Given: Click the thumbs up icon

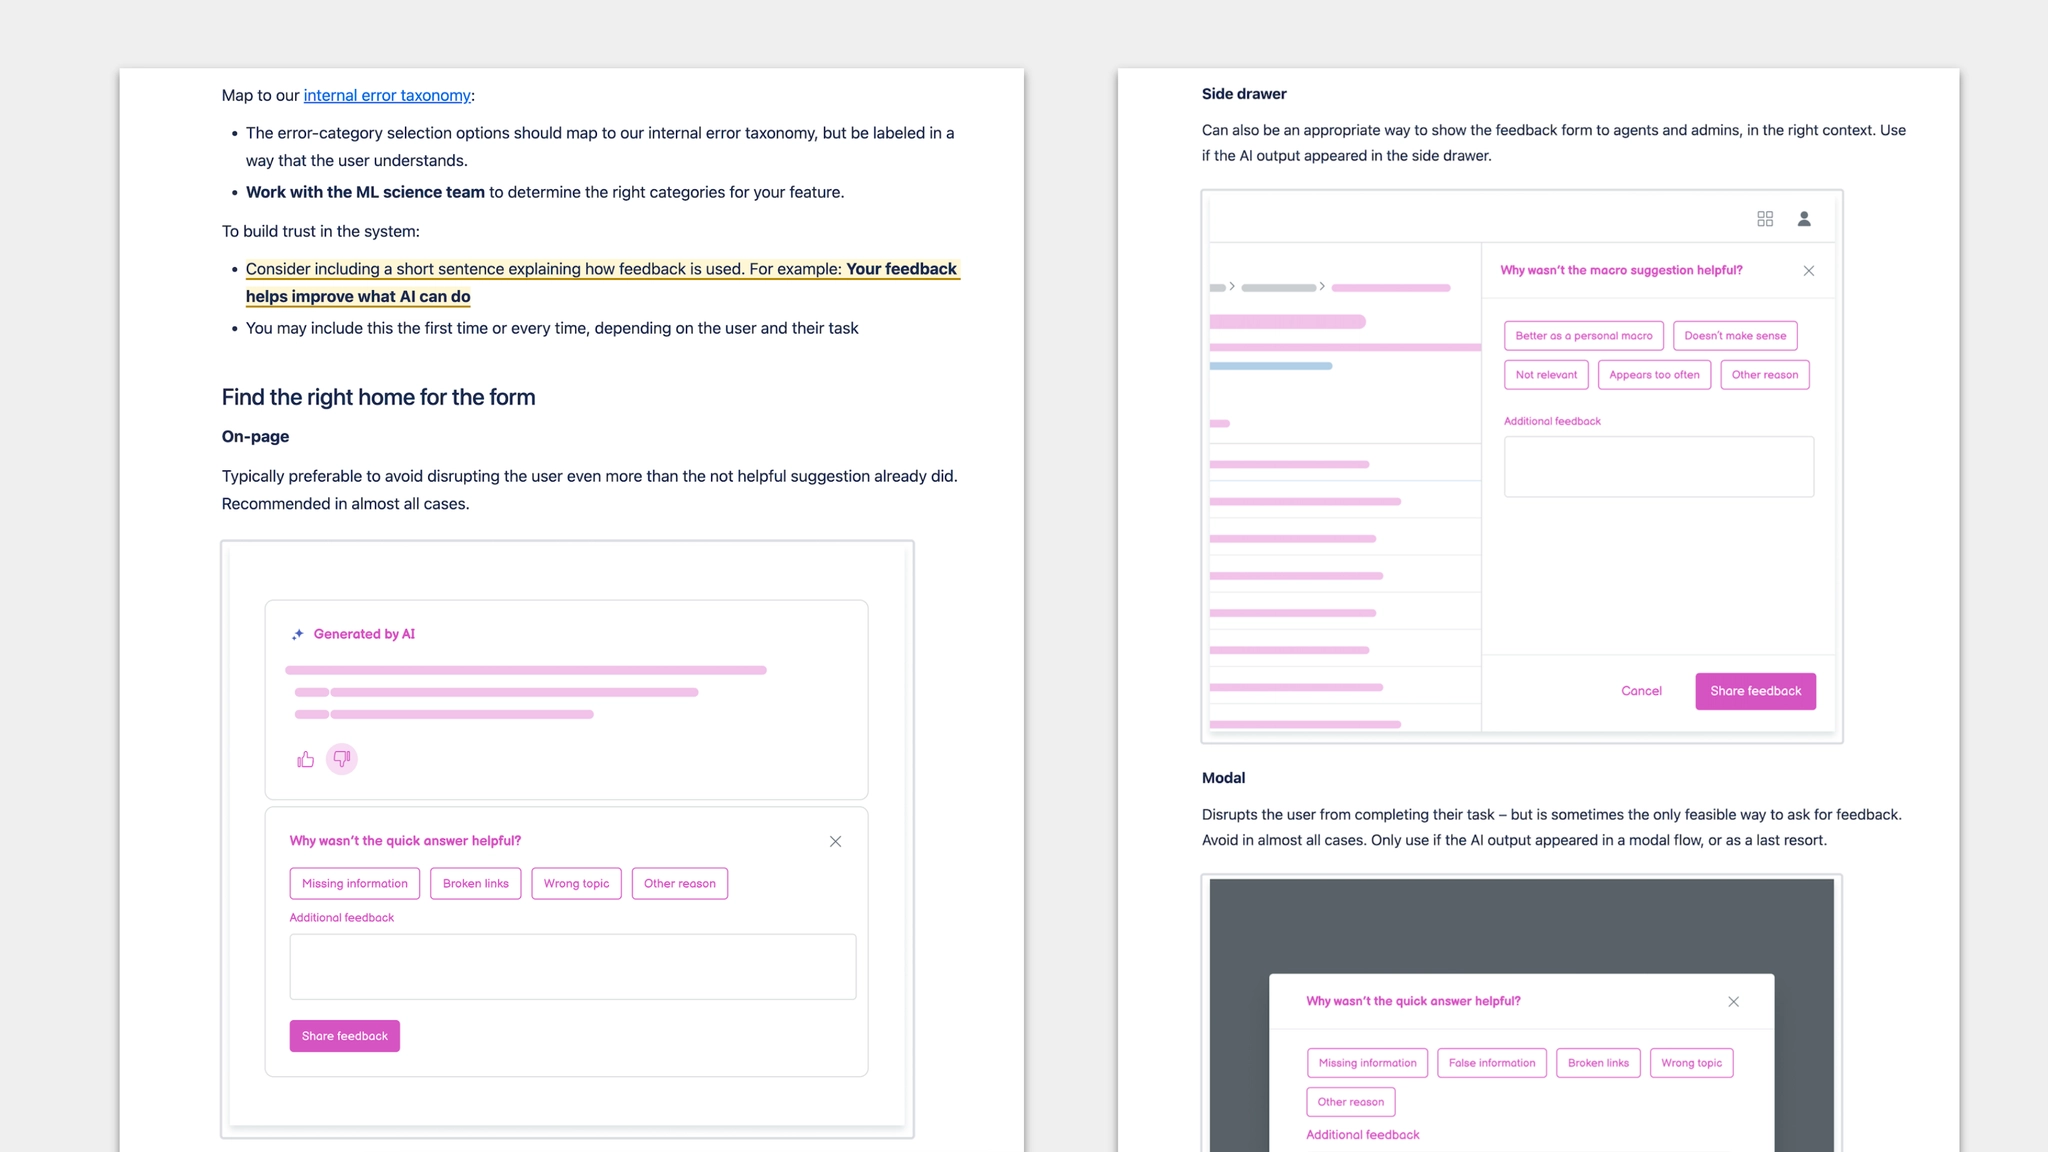Looking at the screenshot, I should 305,760.
